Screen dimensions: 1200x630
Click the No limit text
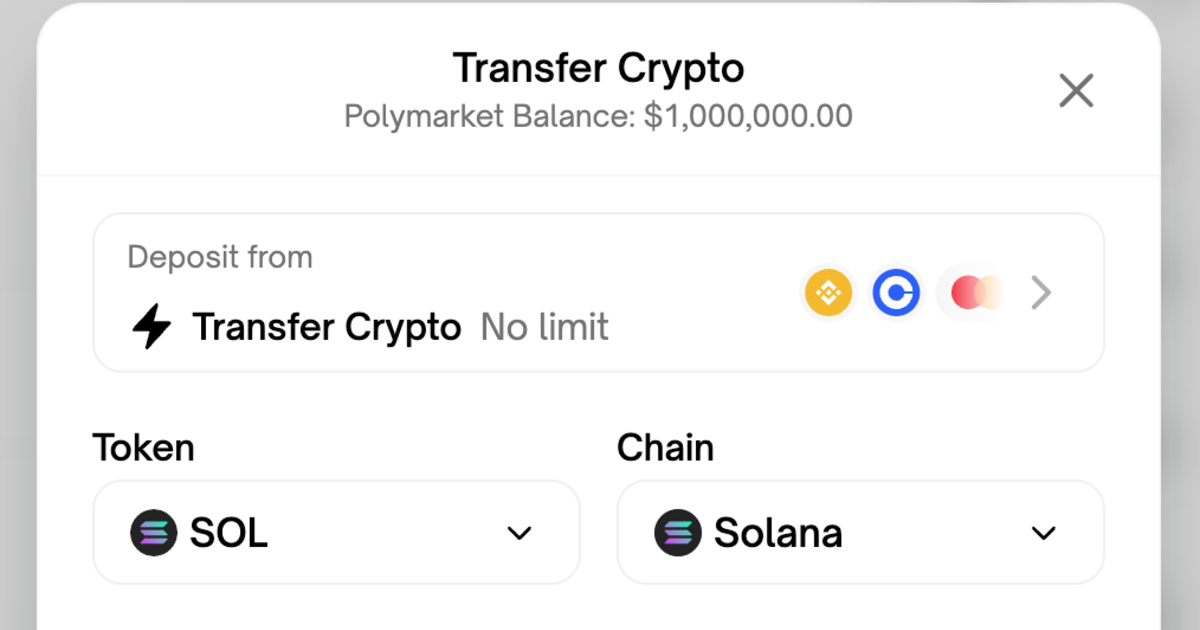[x=545, y=327]
